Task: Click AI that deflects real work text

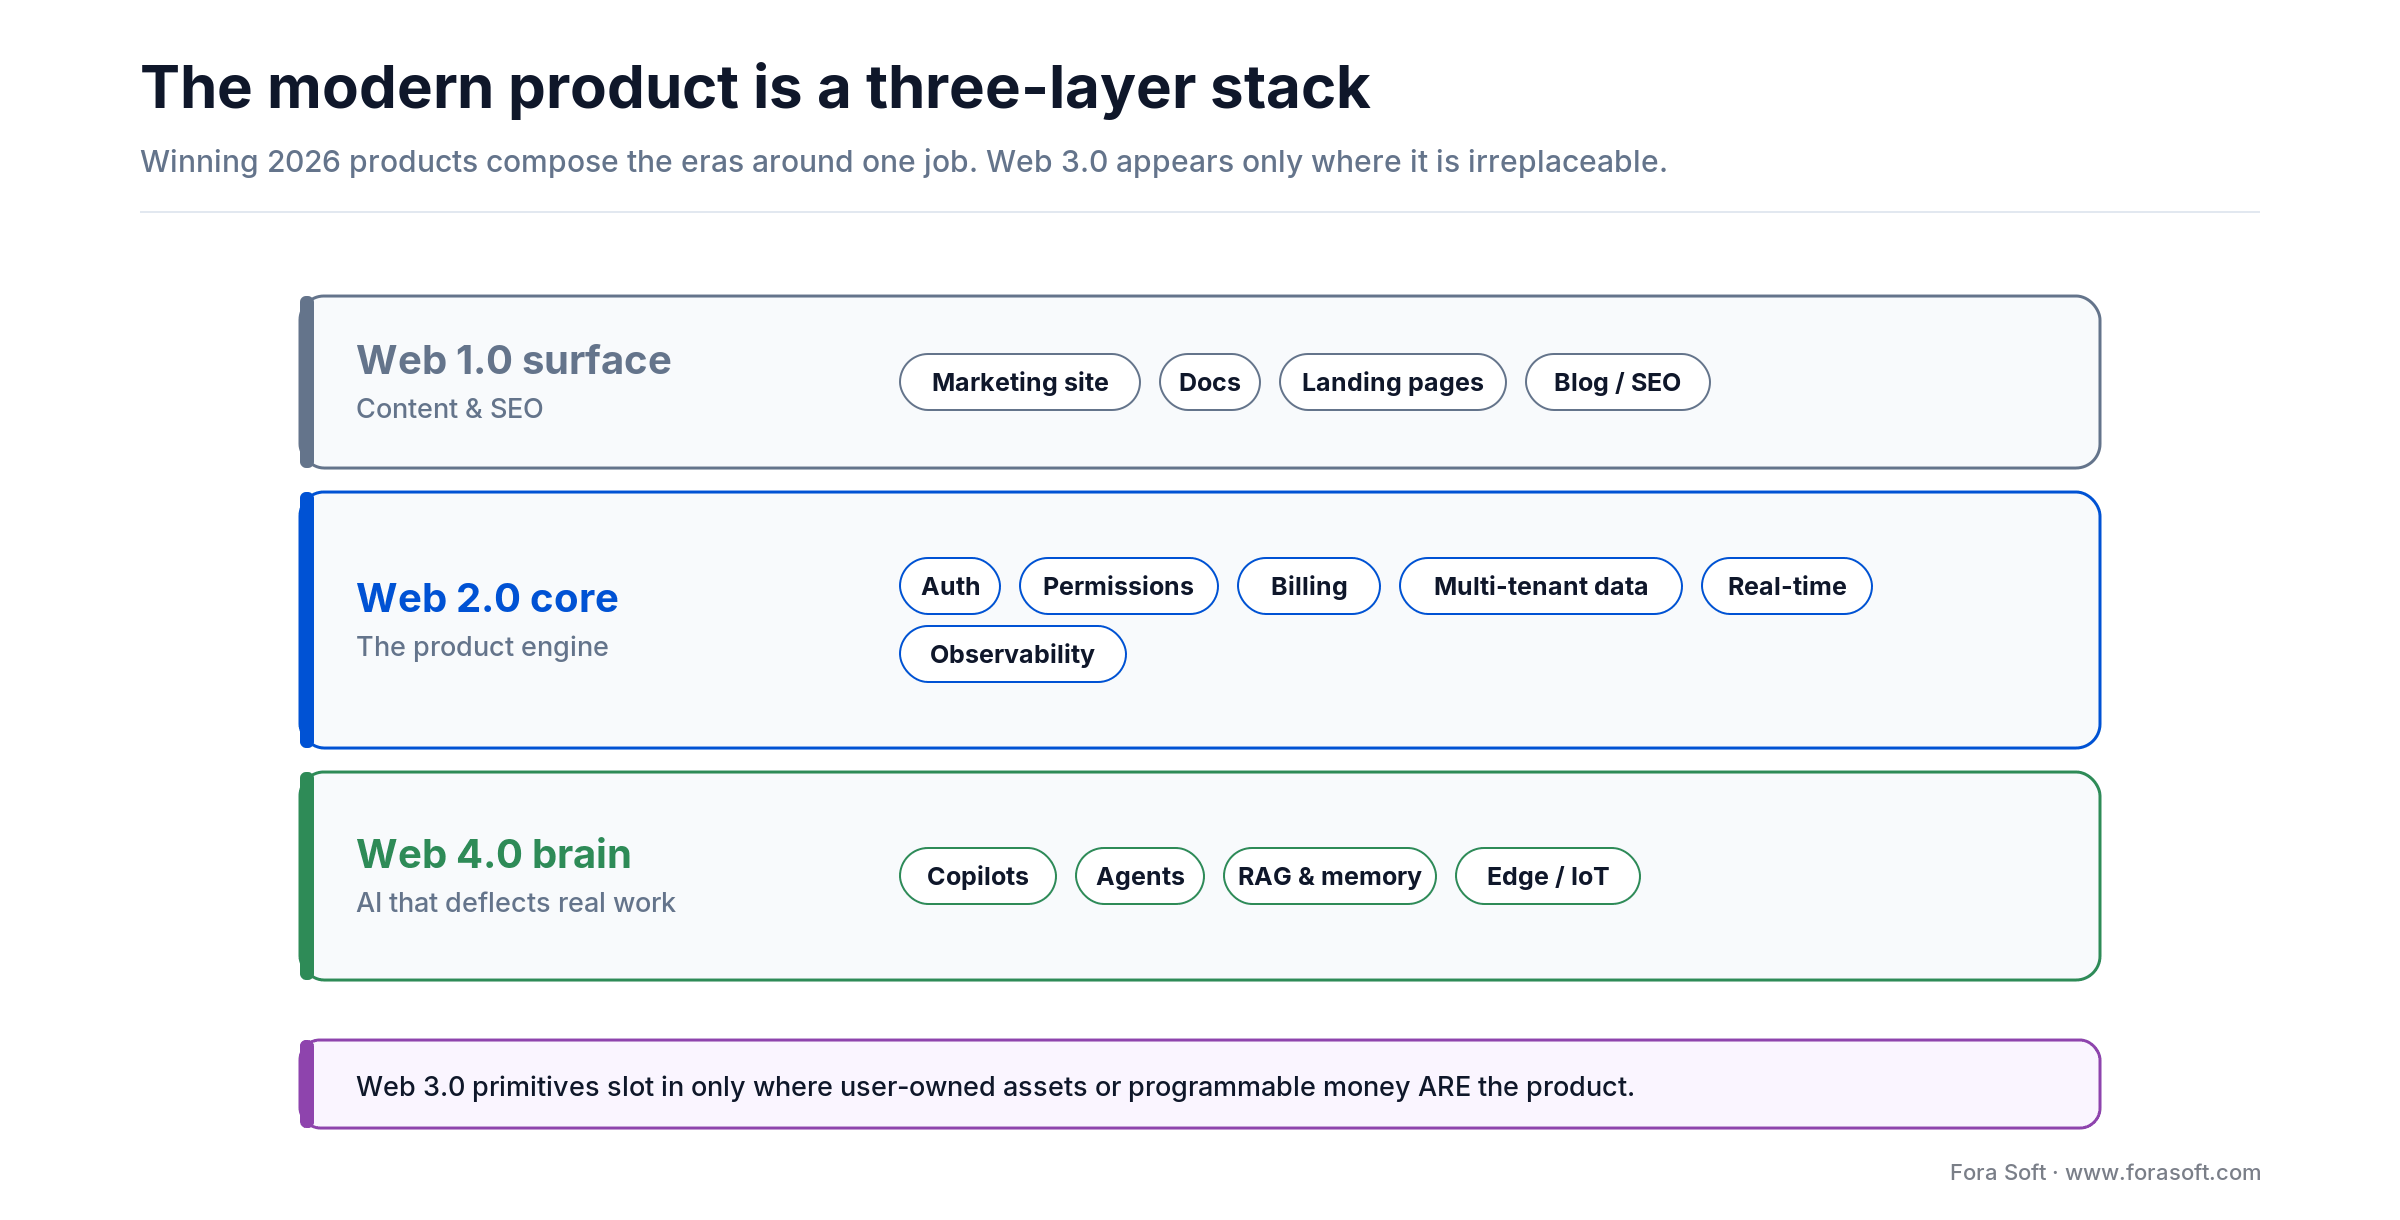Action: (516, 902)
